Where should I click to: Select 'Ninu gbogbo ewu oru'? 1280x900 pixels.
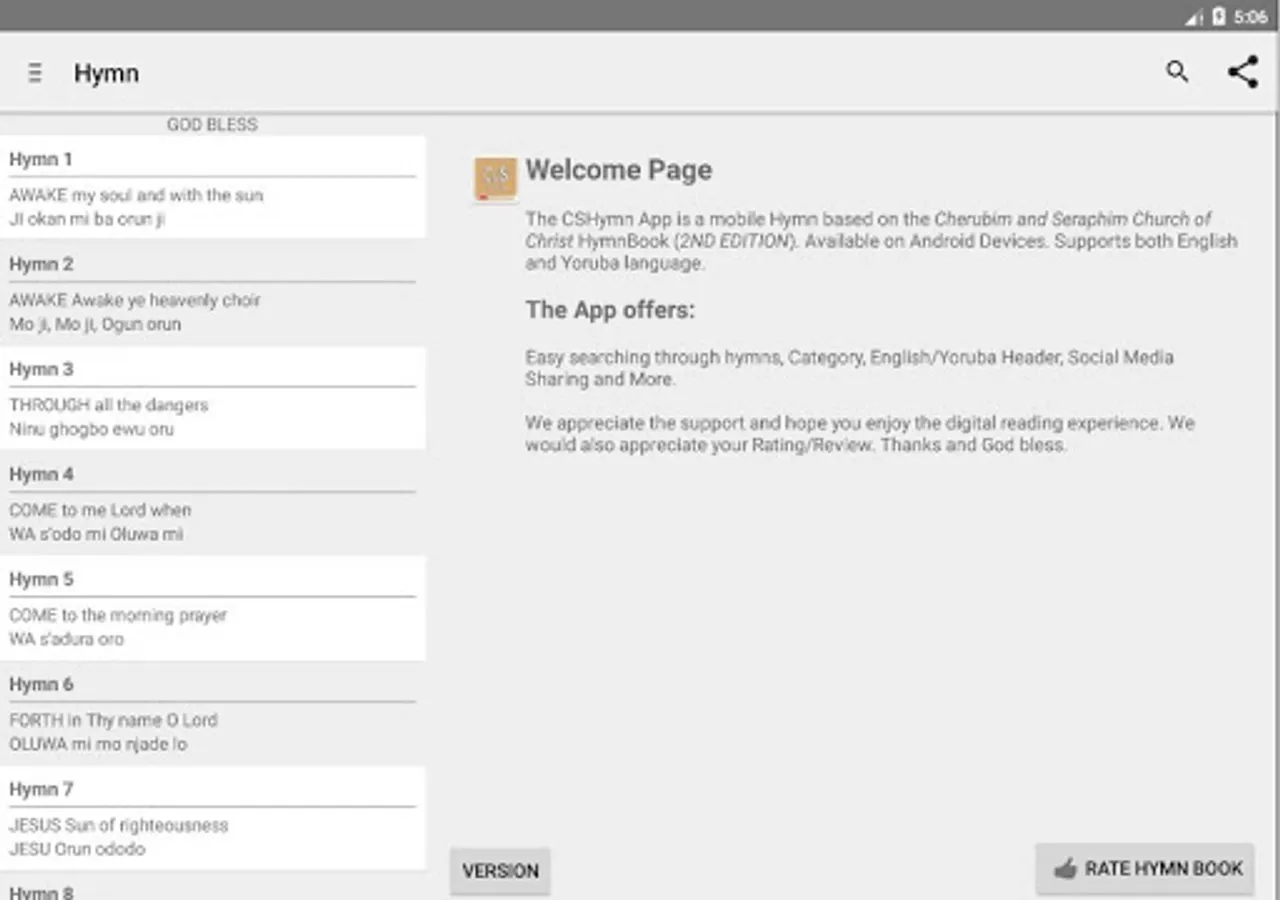(92, 429)
